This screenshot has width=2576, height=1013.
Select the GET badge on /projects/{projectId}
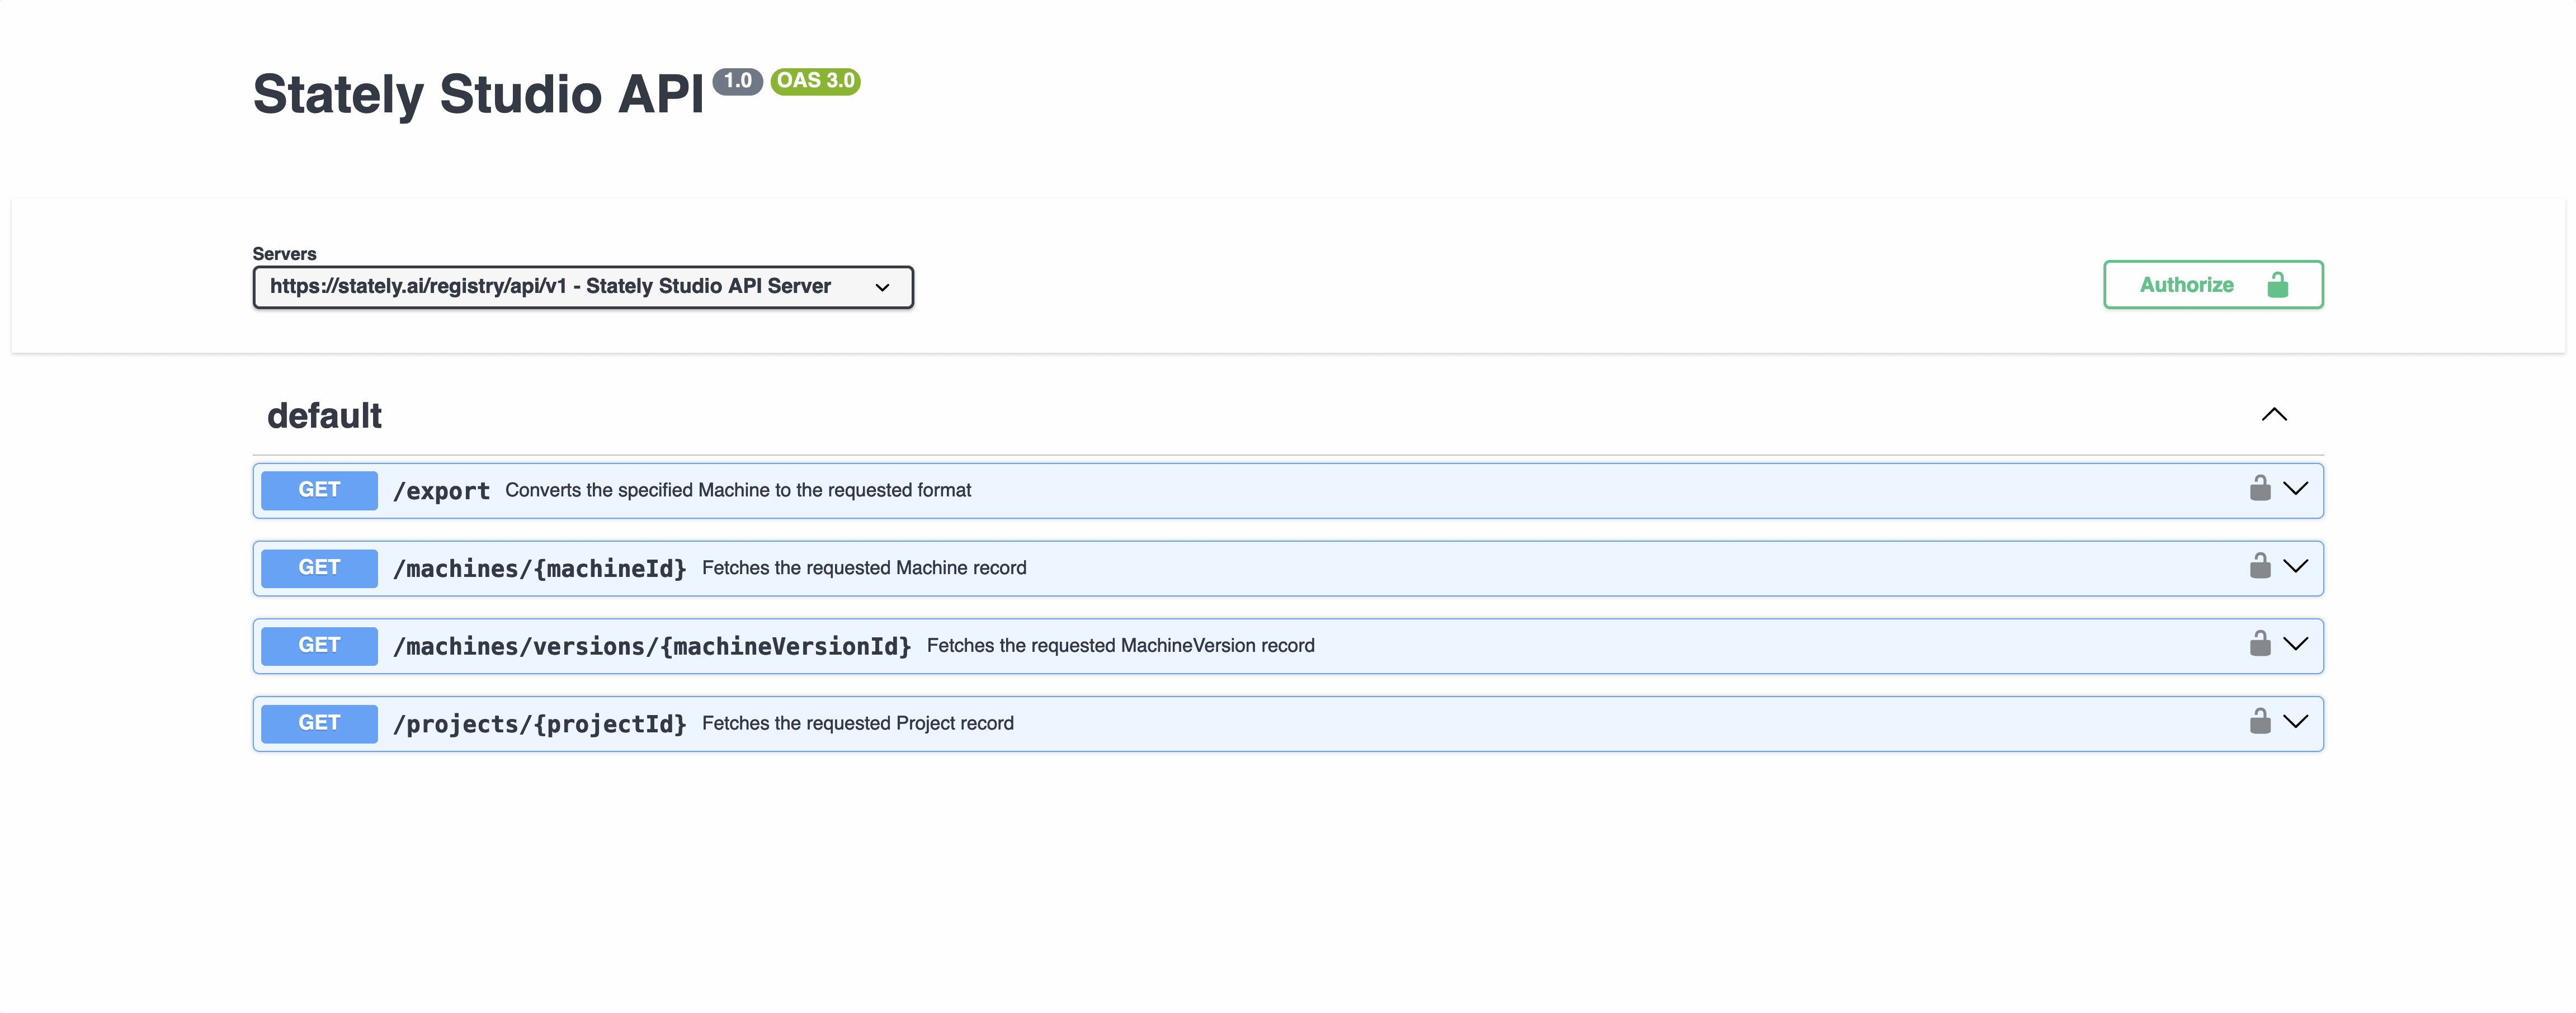(x=318, y=723)
